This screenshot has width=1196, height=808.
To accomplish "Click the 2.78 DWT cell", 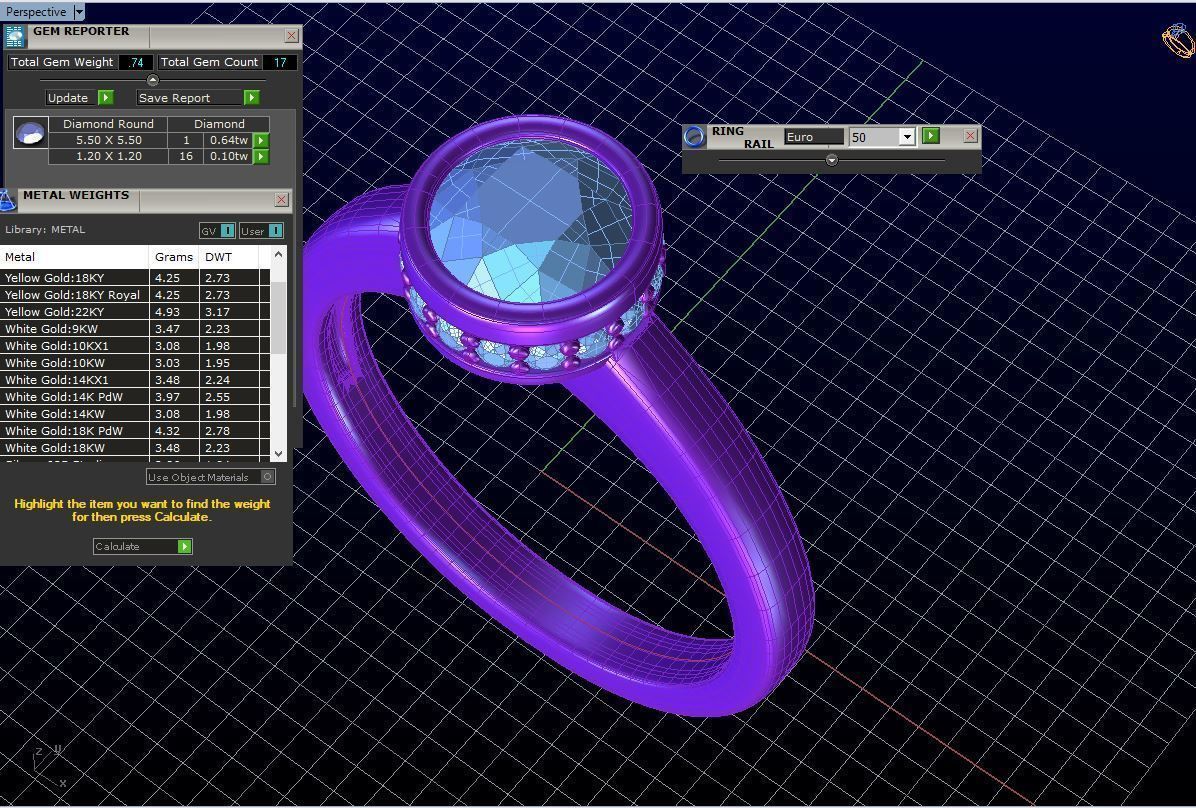I will click(229, 430).
